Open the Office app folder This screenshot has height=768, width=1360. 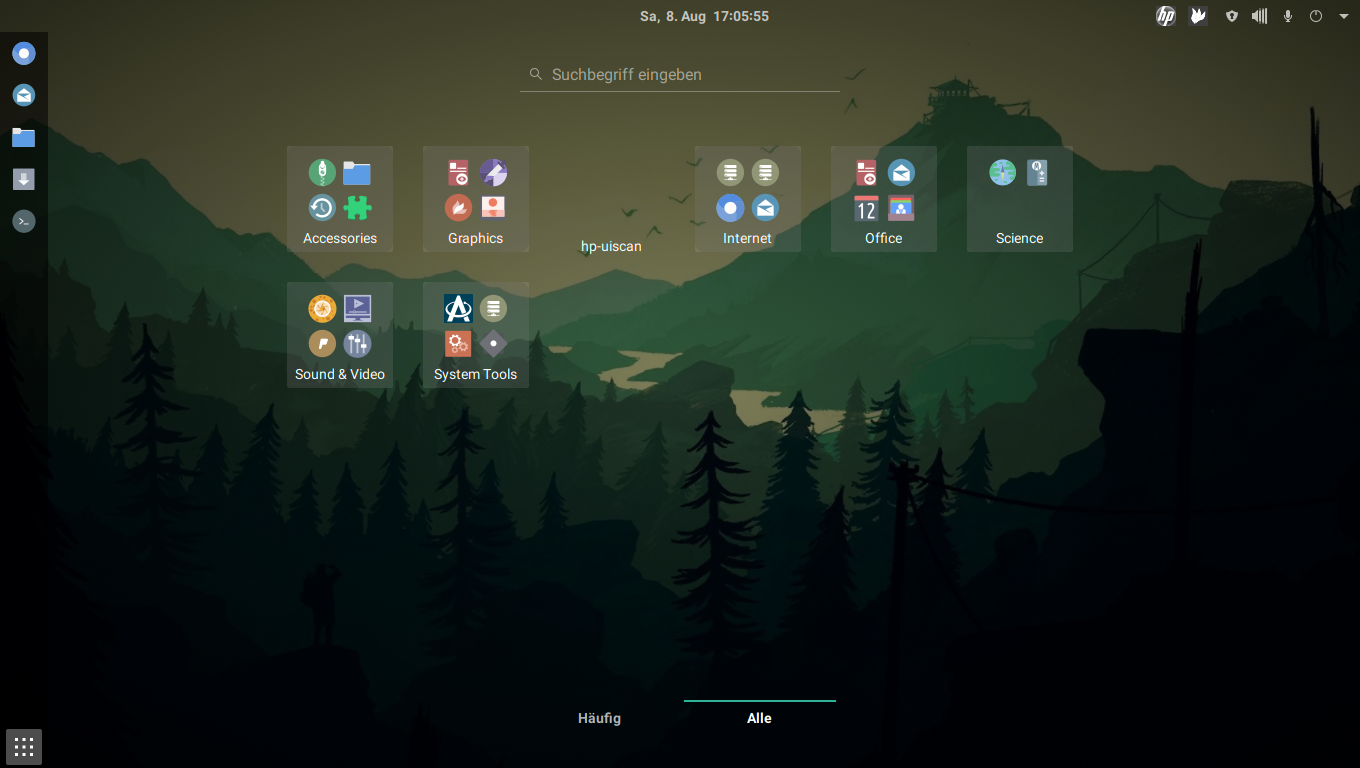(x=884, y=199)
